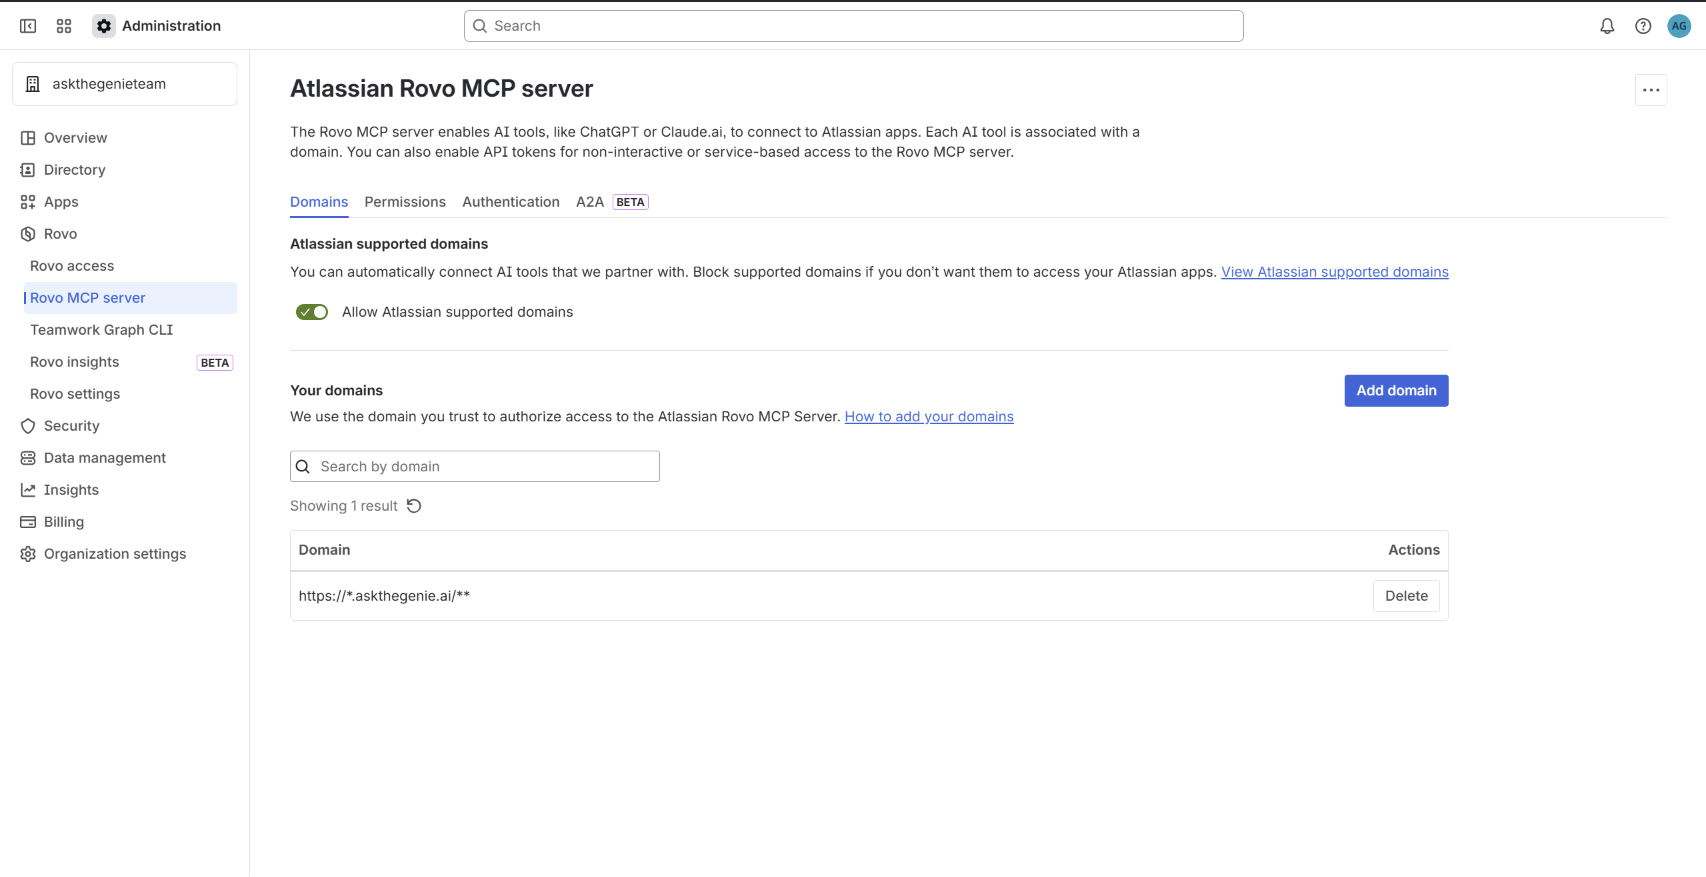Switch to the Authentication tab
The image size is (1706, 877).
pyautogui.click(x=511, y=202)
